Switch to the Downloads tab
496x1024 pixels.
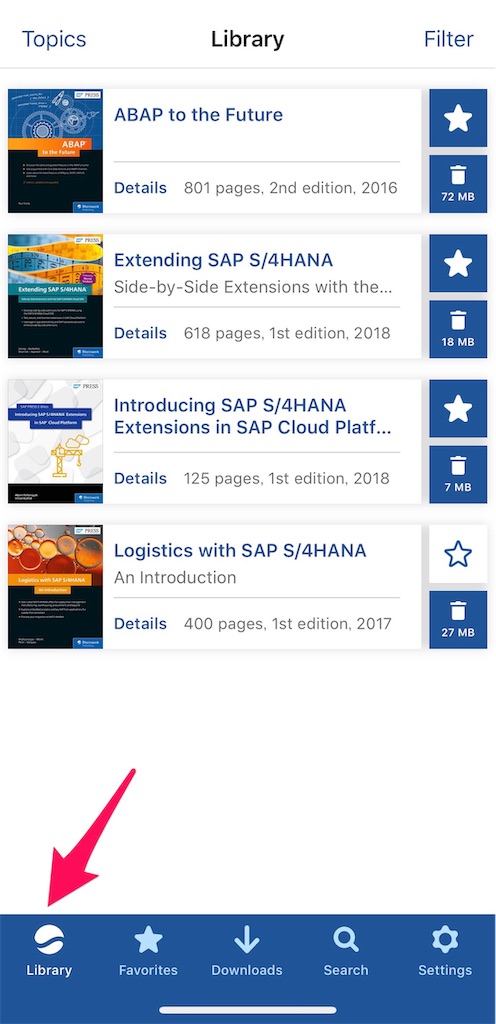247,951
